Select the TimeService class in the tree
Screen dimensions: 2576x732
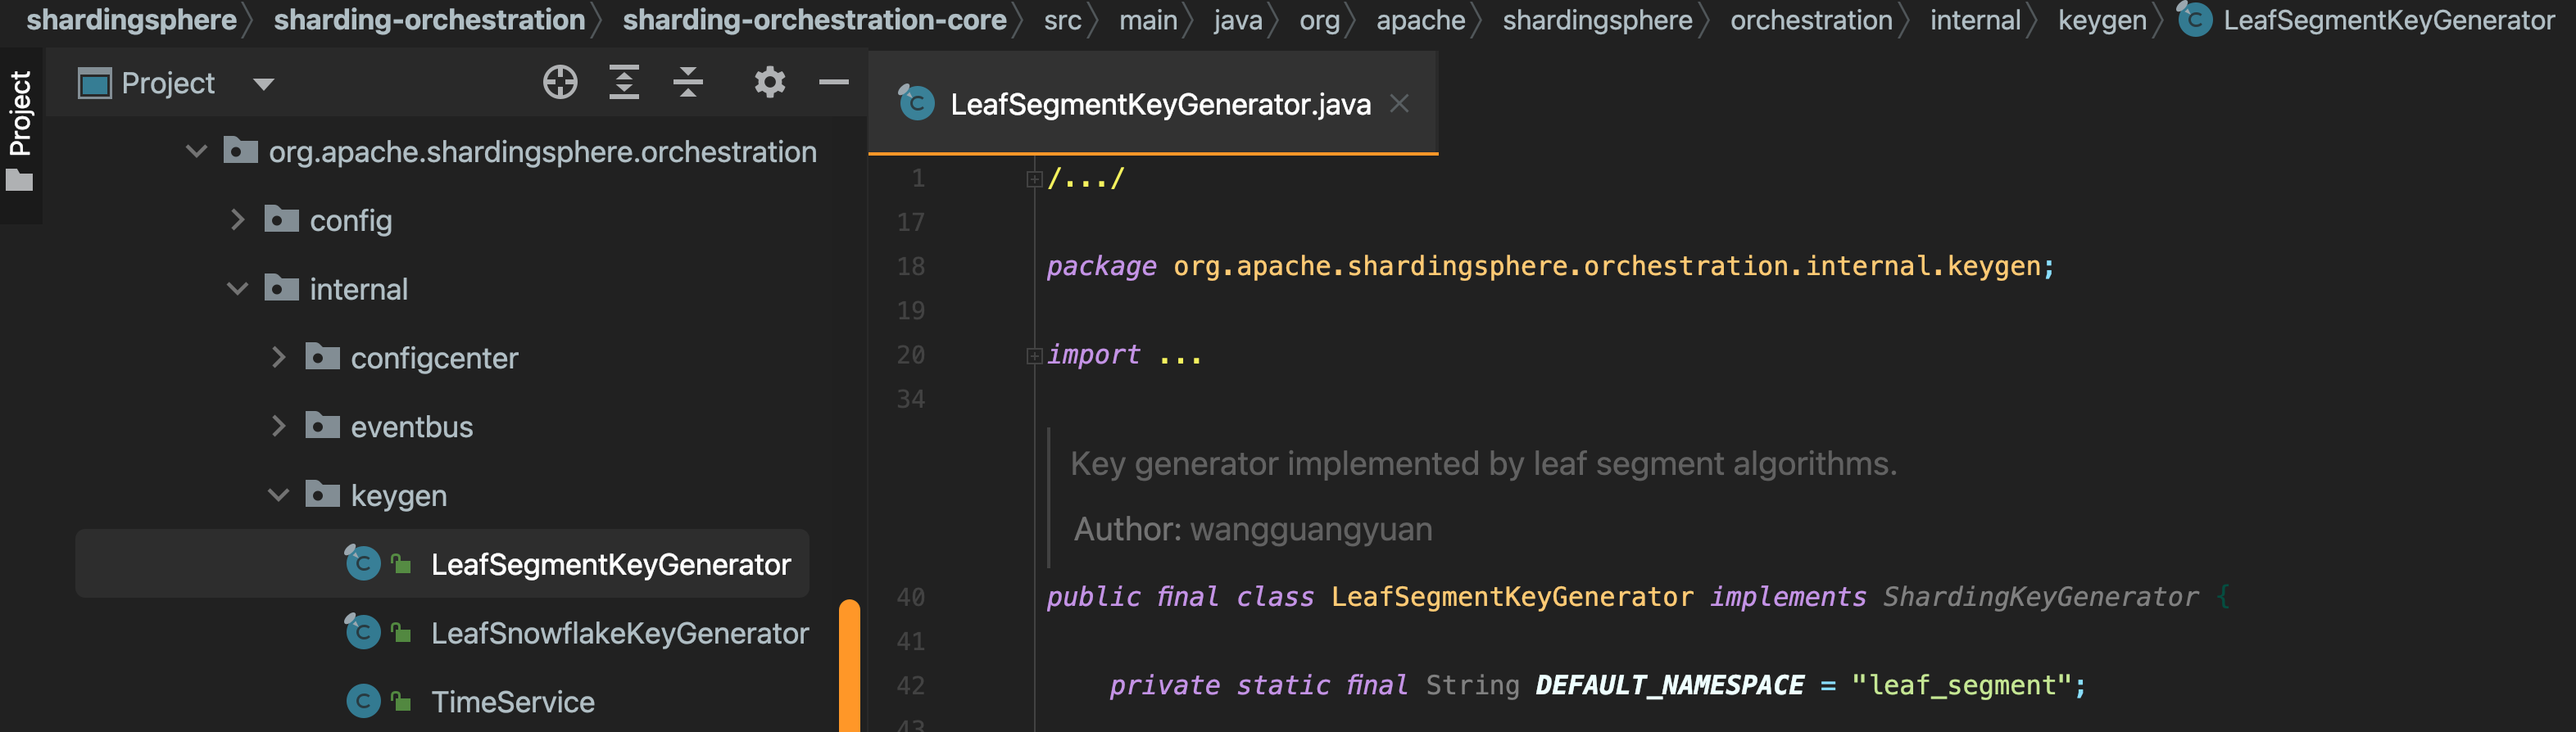point(512,702)
